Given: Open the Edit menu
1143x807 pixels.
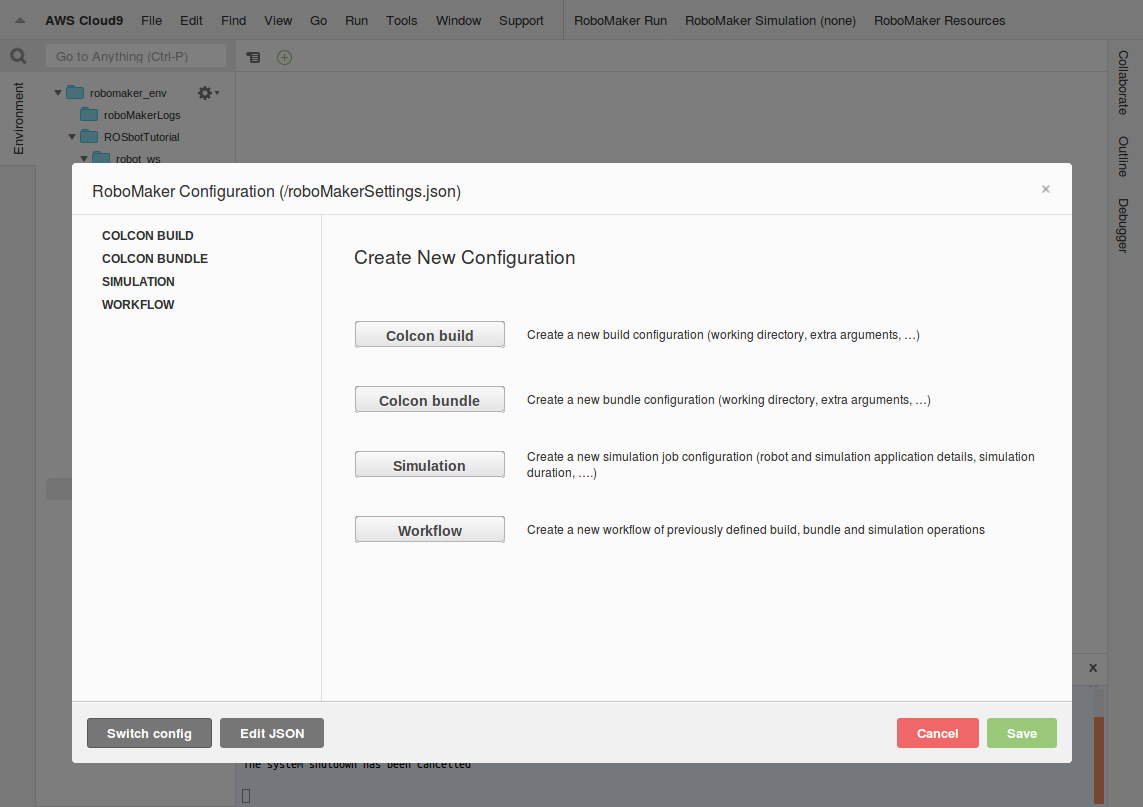Looking at the screenshot, I should click(191, 20).
